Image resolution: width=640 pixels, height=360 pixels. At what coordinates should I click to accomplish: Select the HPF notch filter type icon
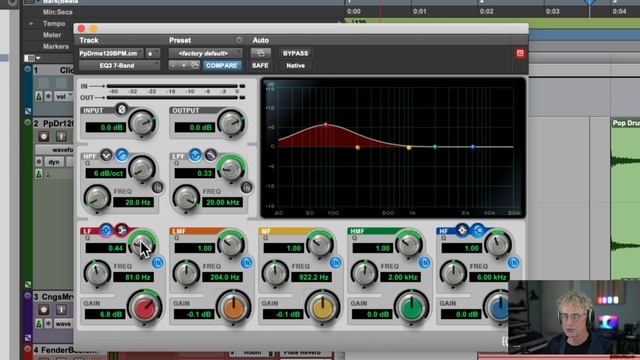point(106,155)
